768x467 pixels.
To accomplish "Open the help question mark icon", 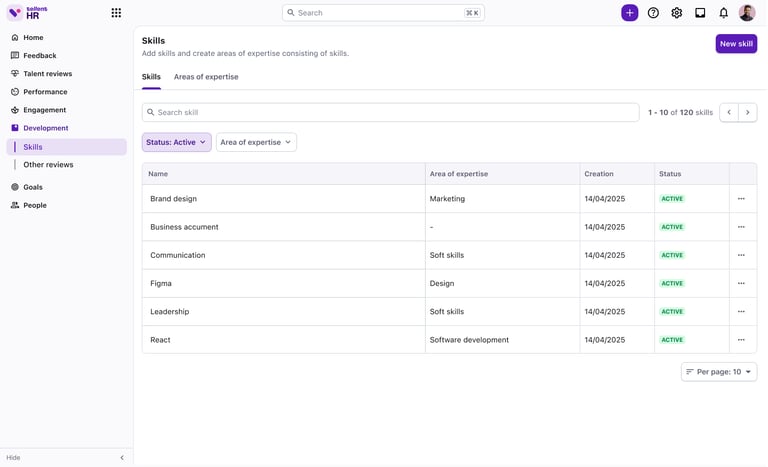I will (653, 13).
